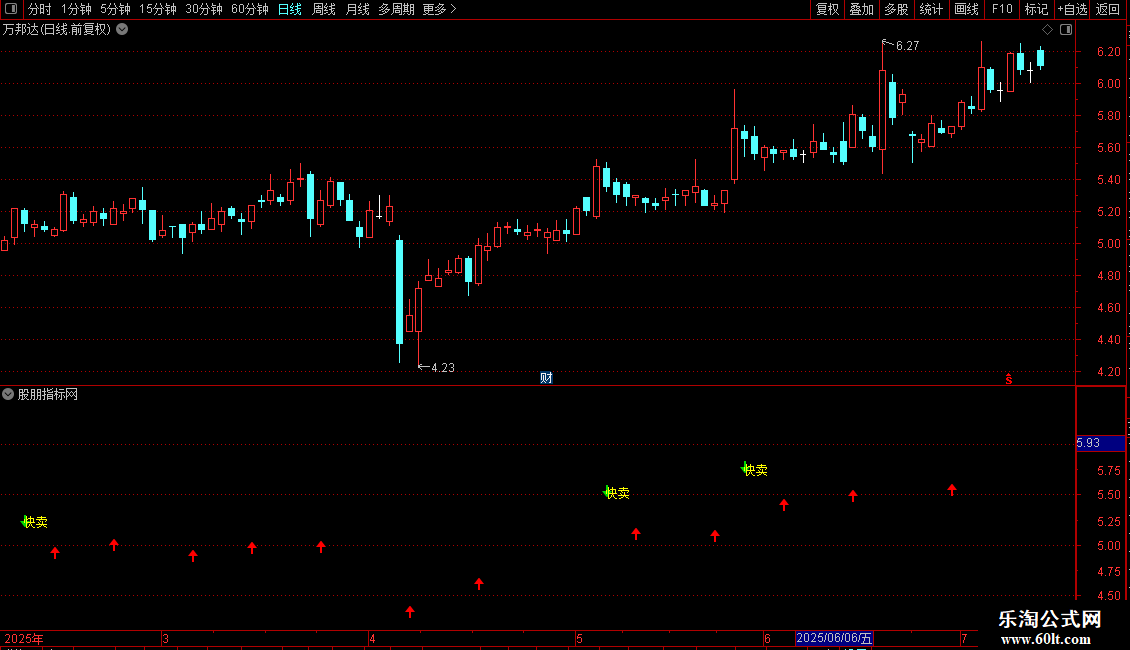Select the 15分钟 period tab
This screenshot has height=650, width=1130.
(x=158, y=9)
